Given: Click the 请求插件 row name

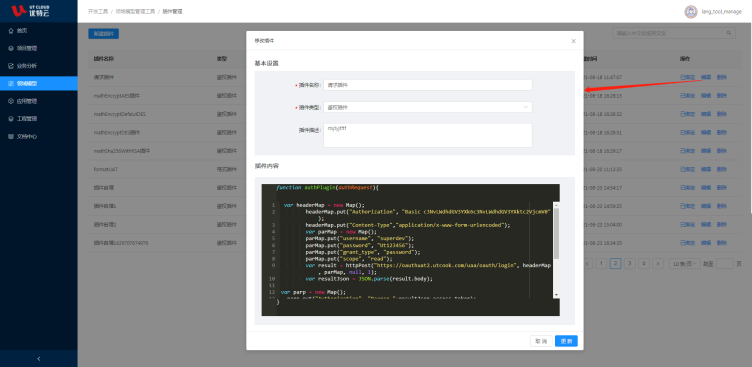Looking at the screenshot, I should (104, 77).
